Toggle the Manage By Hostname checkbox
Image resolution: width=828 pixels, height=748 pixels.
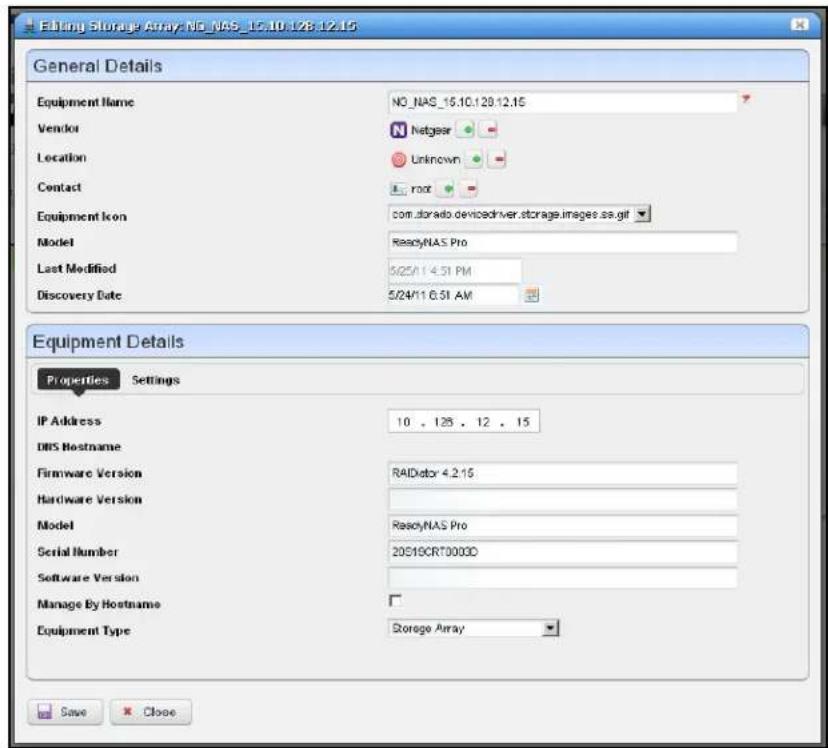[x=395, y=600]
